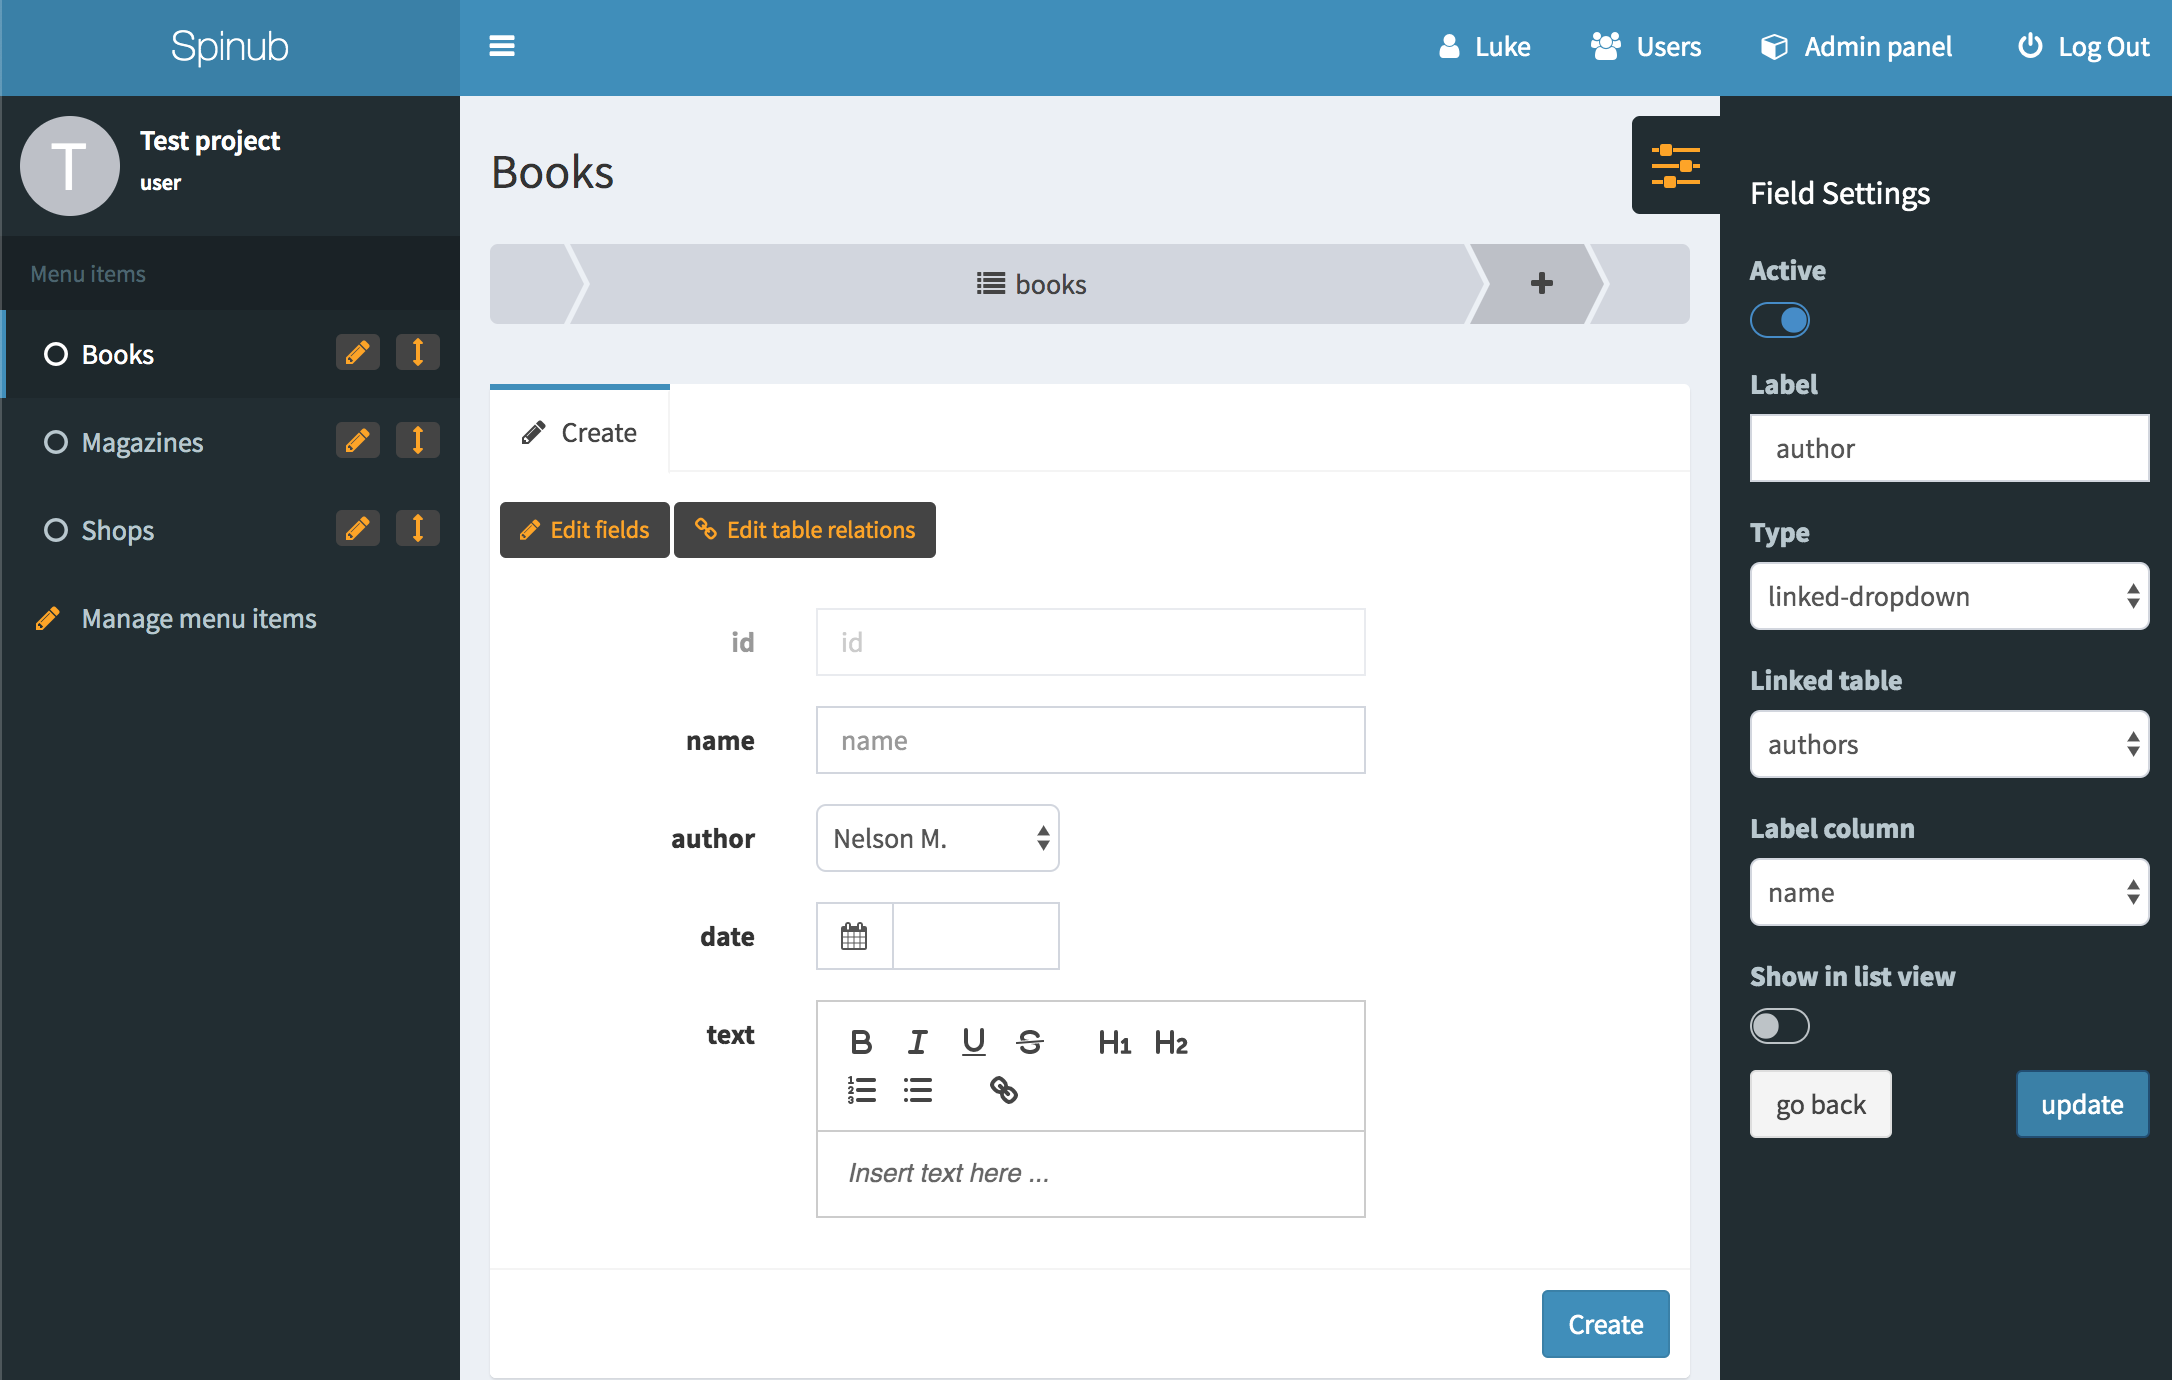Open the Type linked-dropdown selector
2172x1380 pixels.
[1948, 597]
